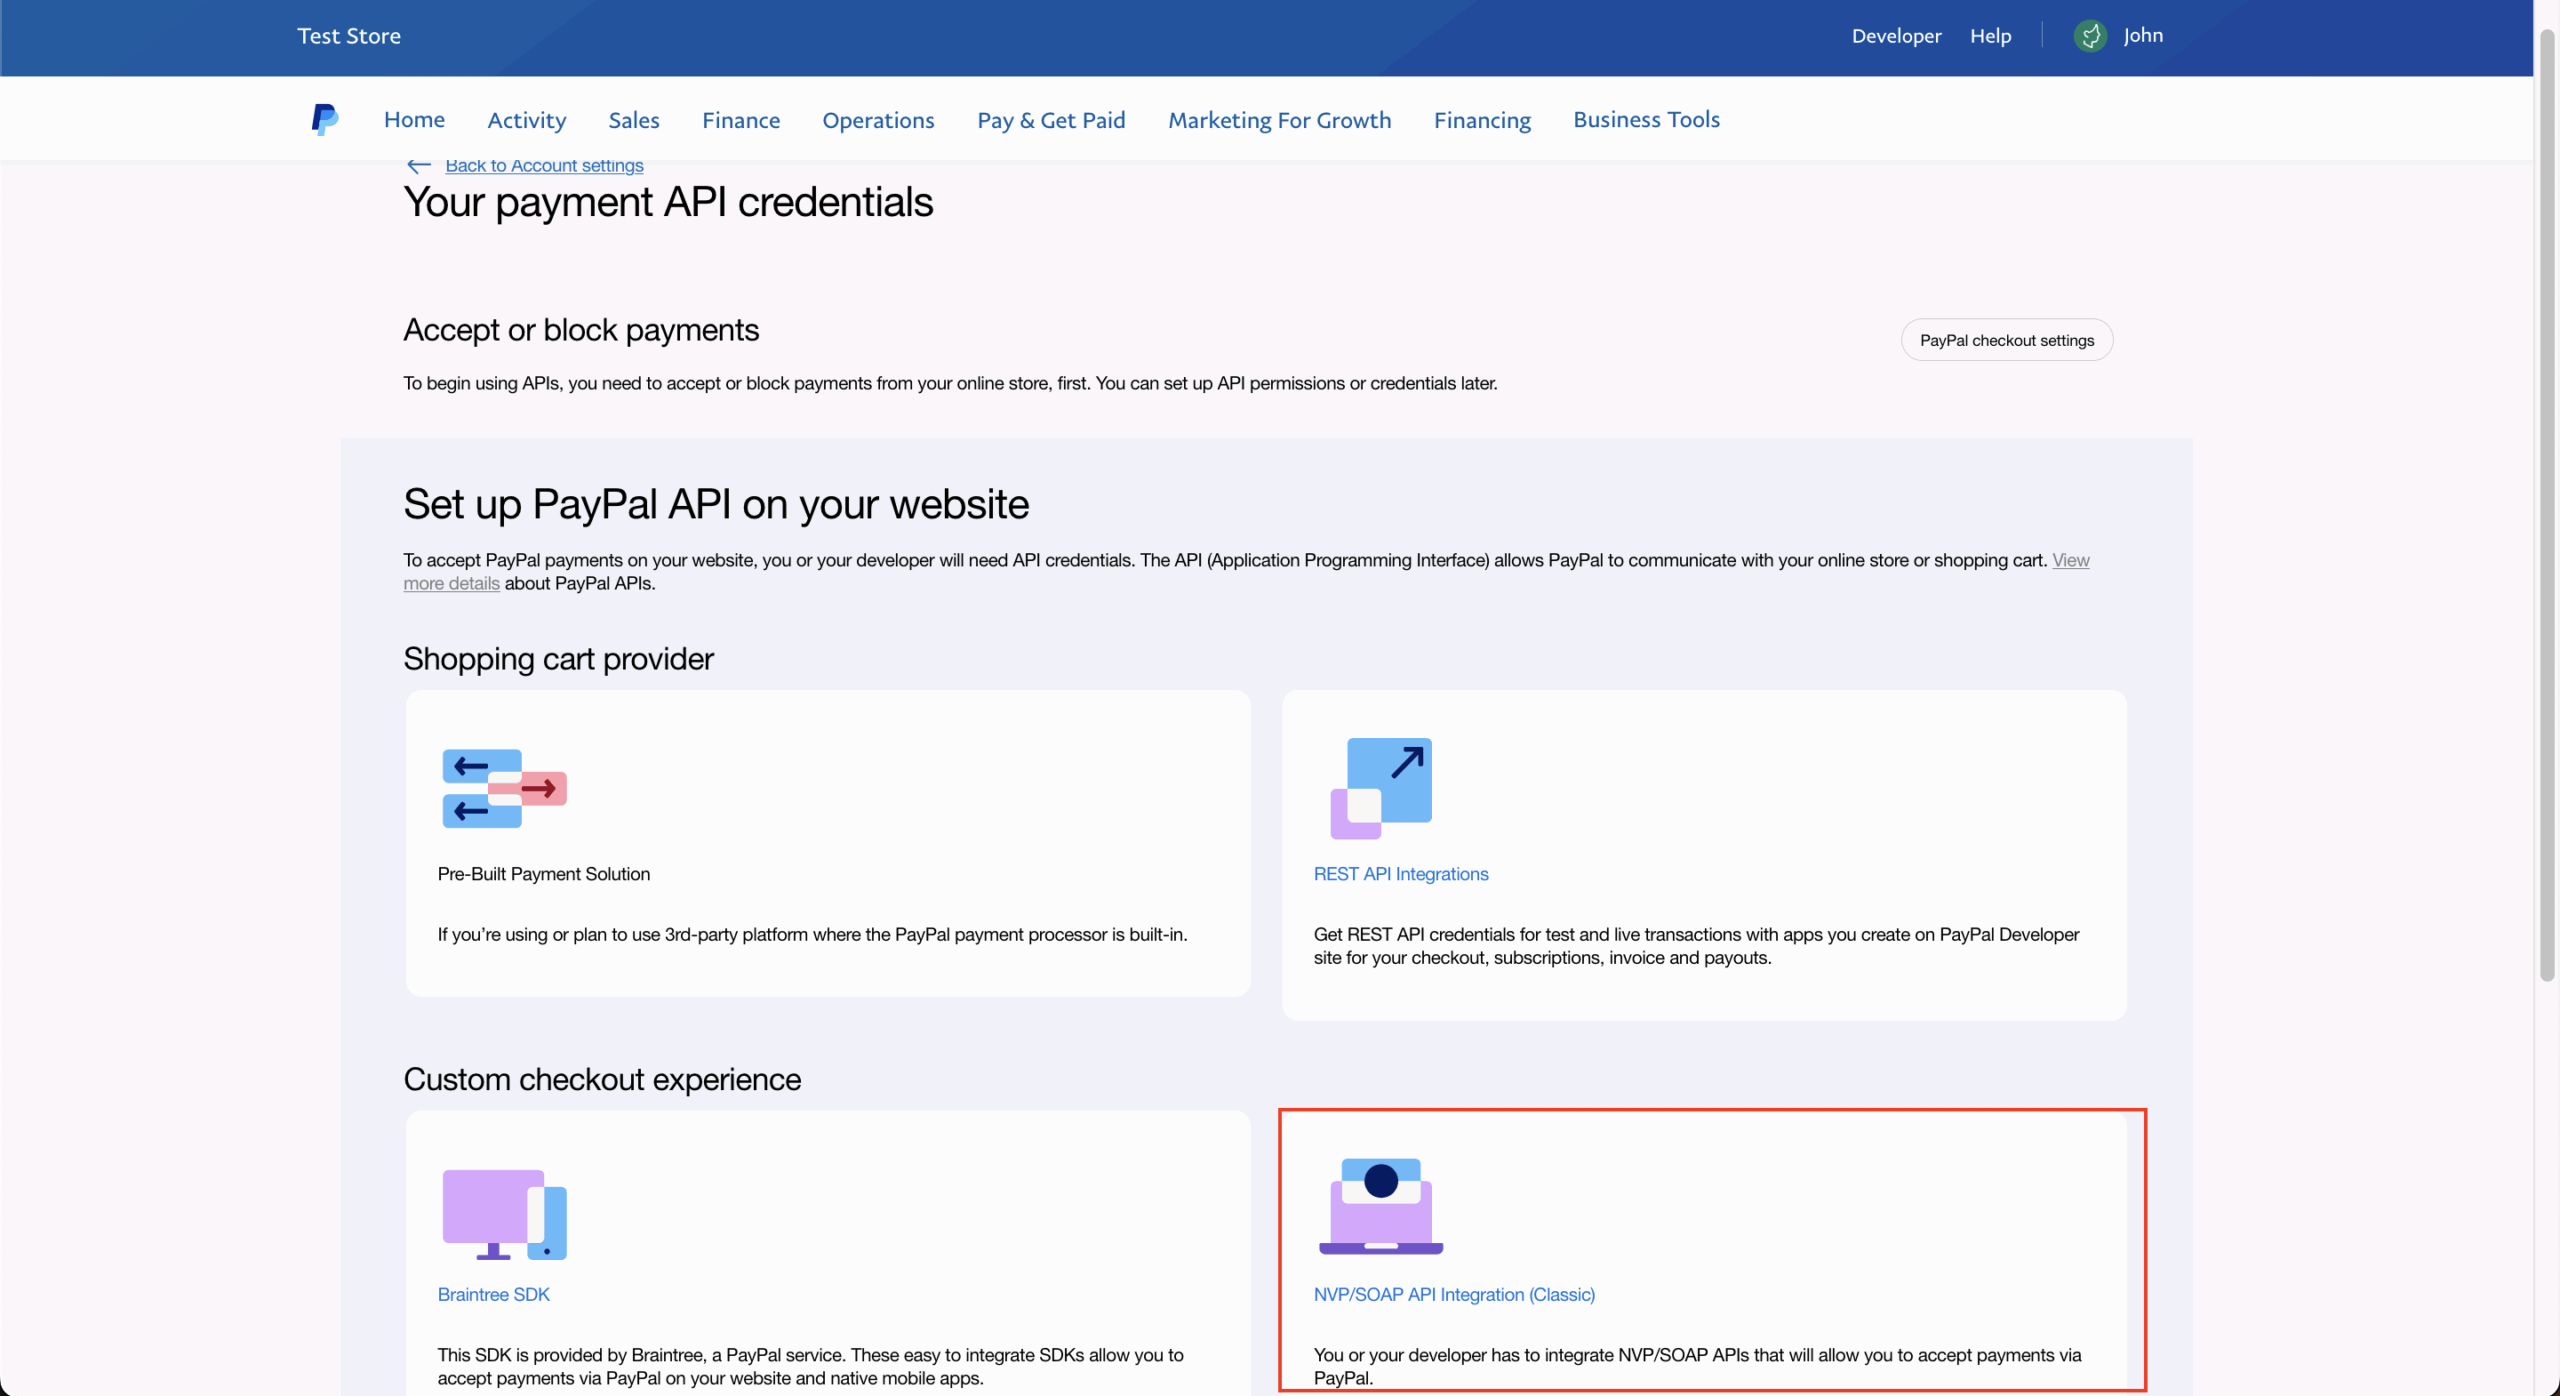Click the REST API Integrations icon
The height and width of the screenshot is (1396, 2560).
(x=1381, y=788)
